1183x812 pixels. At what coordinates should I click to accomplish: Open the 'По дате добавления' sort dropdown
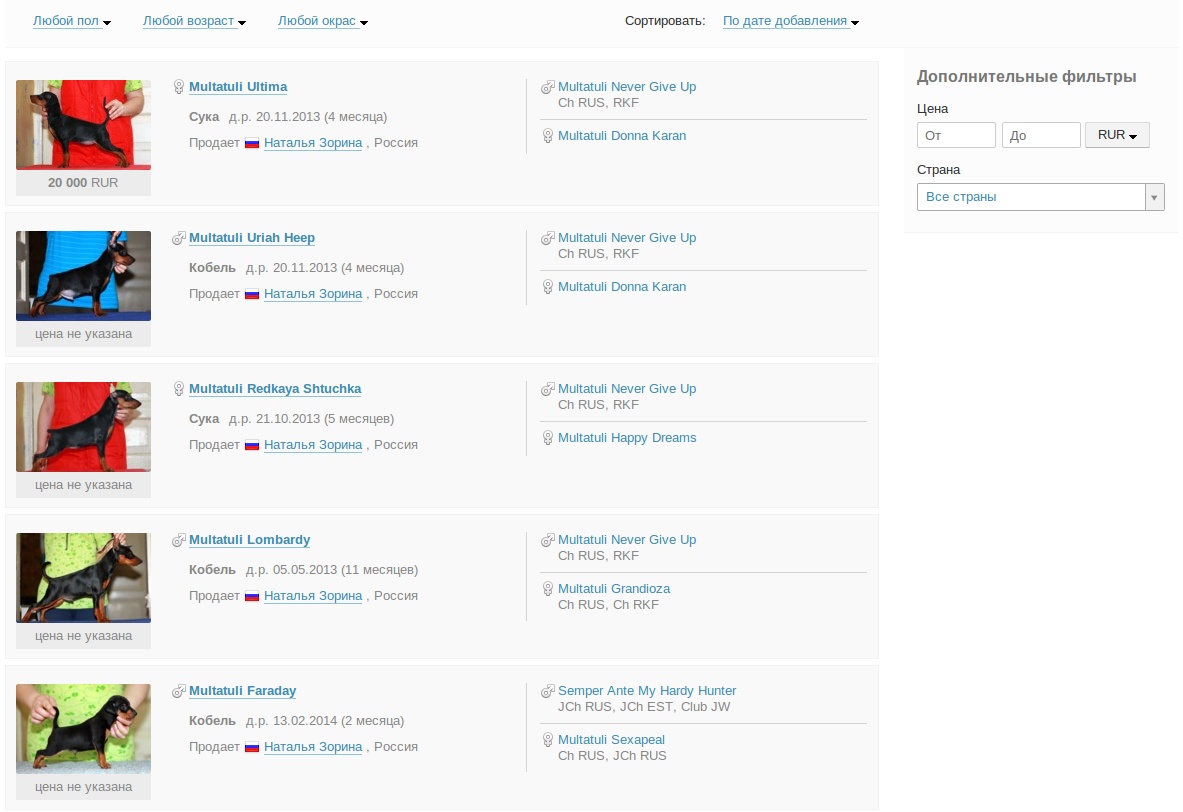pos(791,21)
